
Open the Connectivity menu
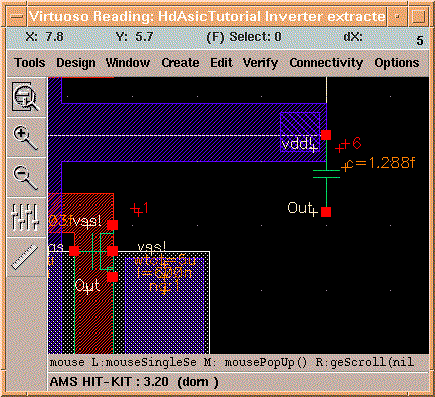326,63
